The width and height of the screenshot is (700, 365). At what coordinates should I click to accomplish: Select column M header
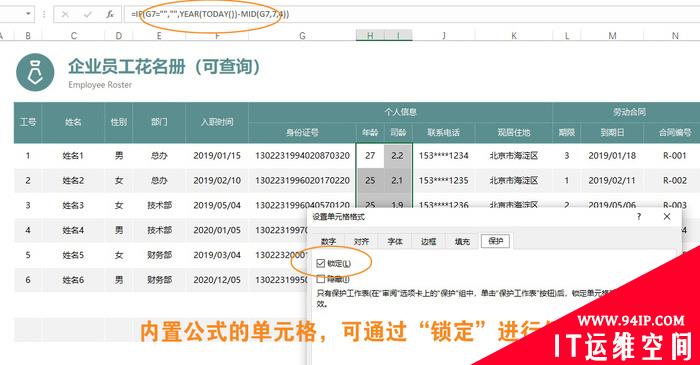pos(612,36)
